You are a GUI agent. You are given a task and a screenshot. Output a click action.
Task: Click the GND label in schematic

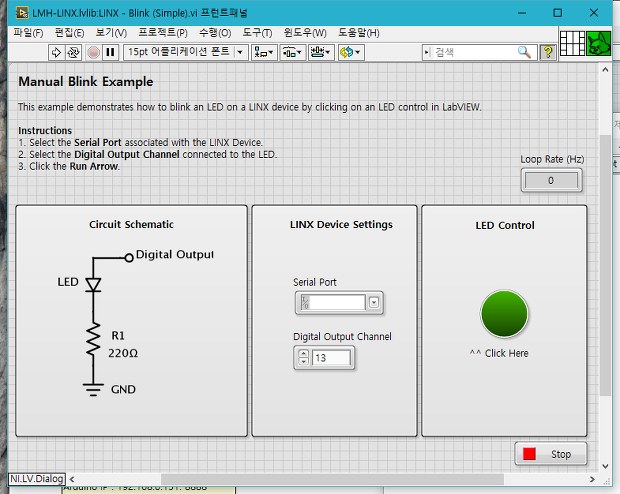tap(123, 390)
